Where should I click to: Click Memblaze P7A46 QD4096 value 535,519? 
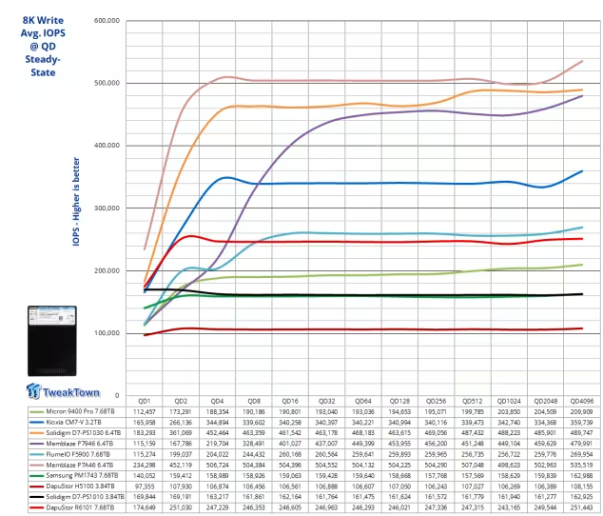582,465
